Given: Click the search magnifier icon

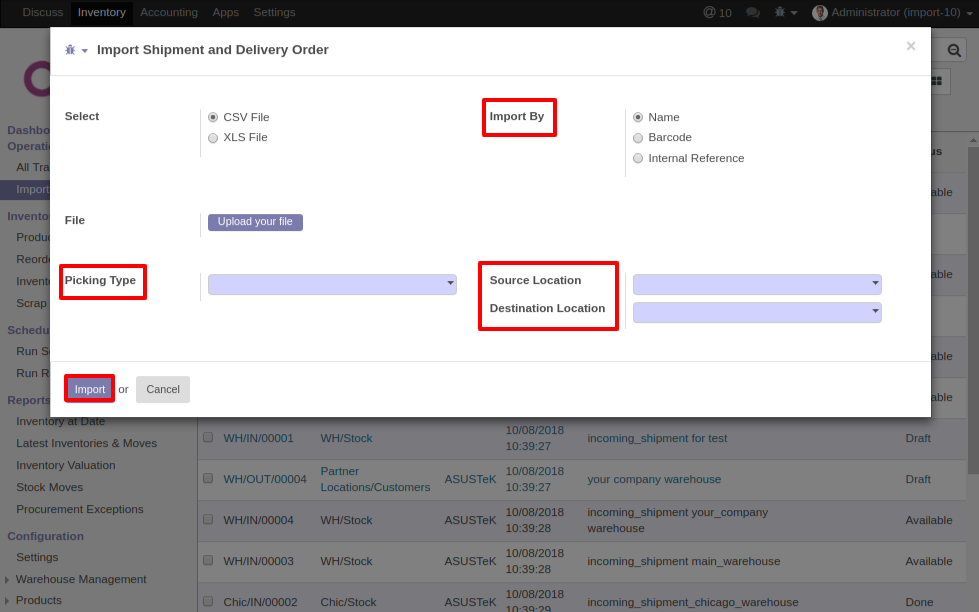Looking at the screenshot, I should pos(954,49).
